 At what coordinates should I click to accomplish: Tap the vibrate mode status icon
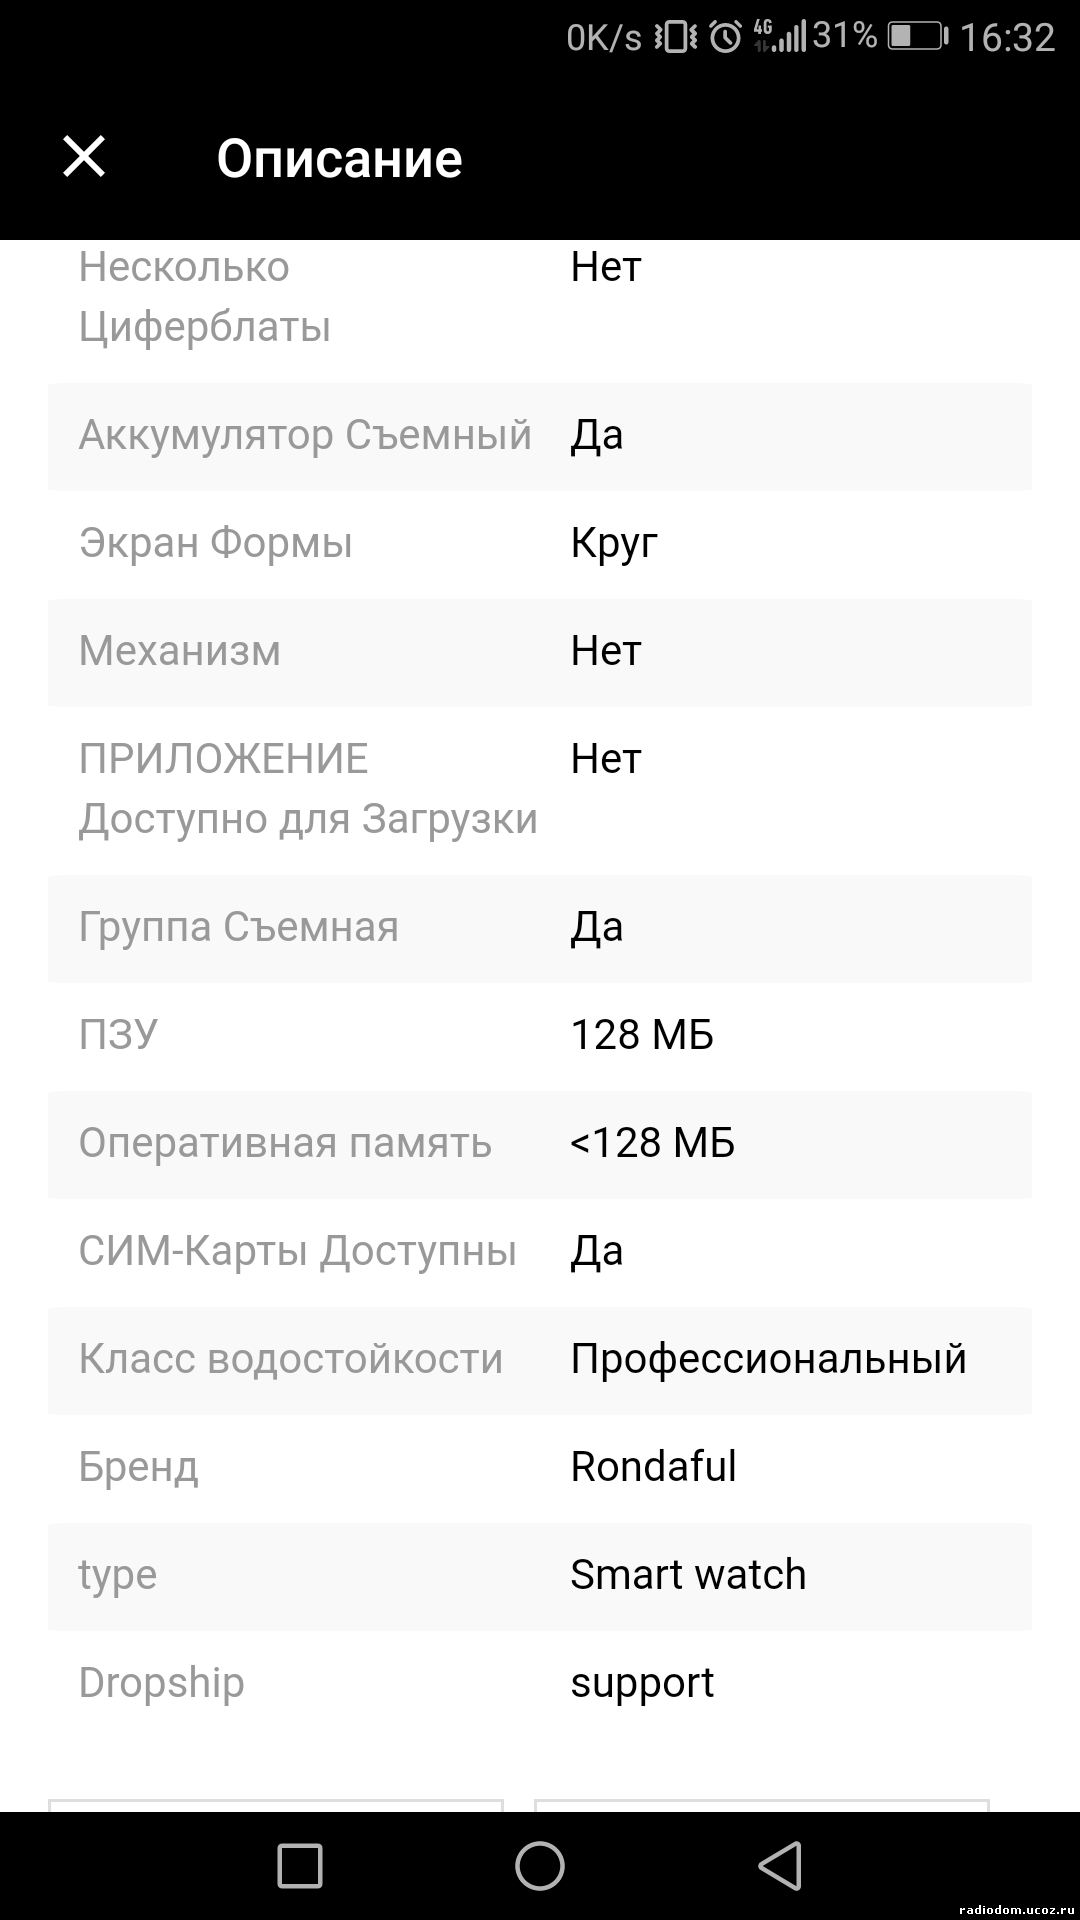676,38
